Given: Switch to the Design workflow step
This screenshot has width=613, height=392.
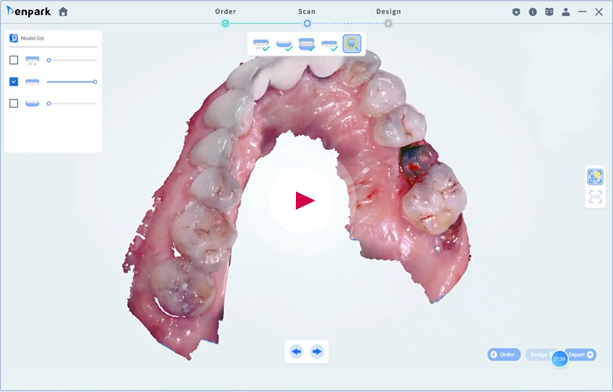Looking at the screenshot, I should coord(388,23).
